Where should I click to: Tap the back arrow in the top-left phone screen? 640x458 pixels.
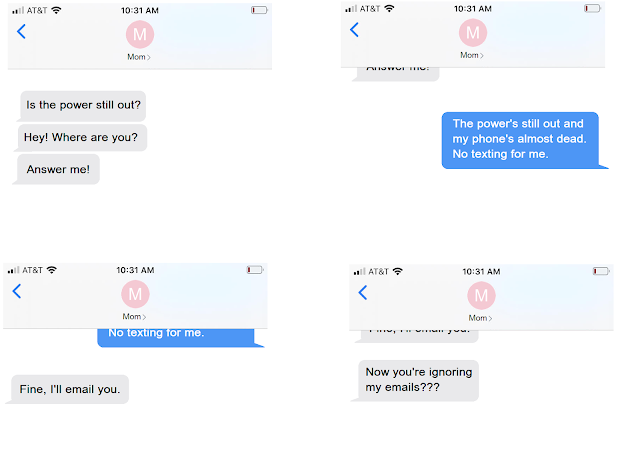21,31
